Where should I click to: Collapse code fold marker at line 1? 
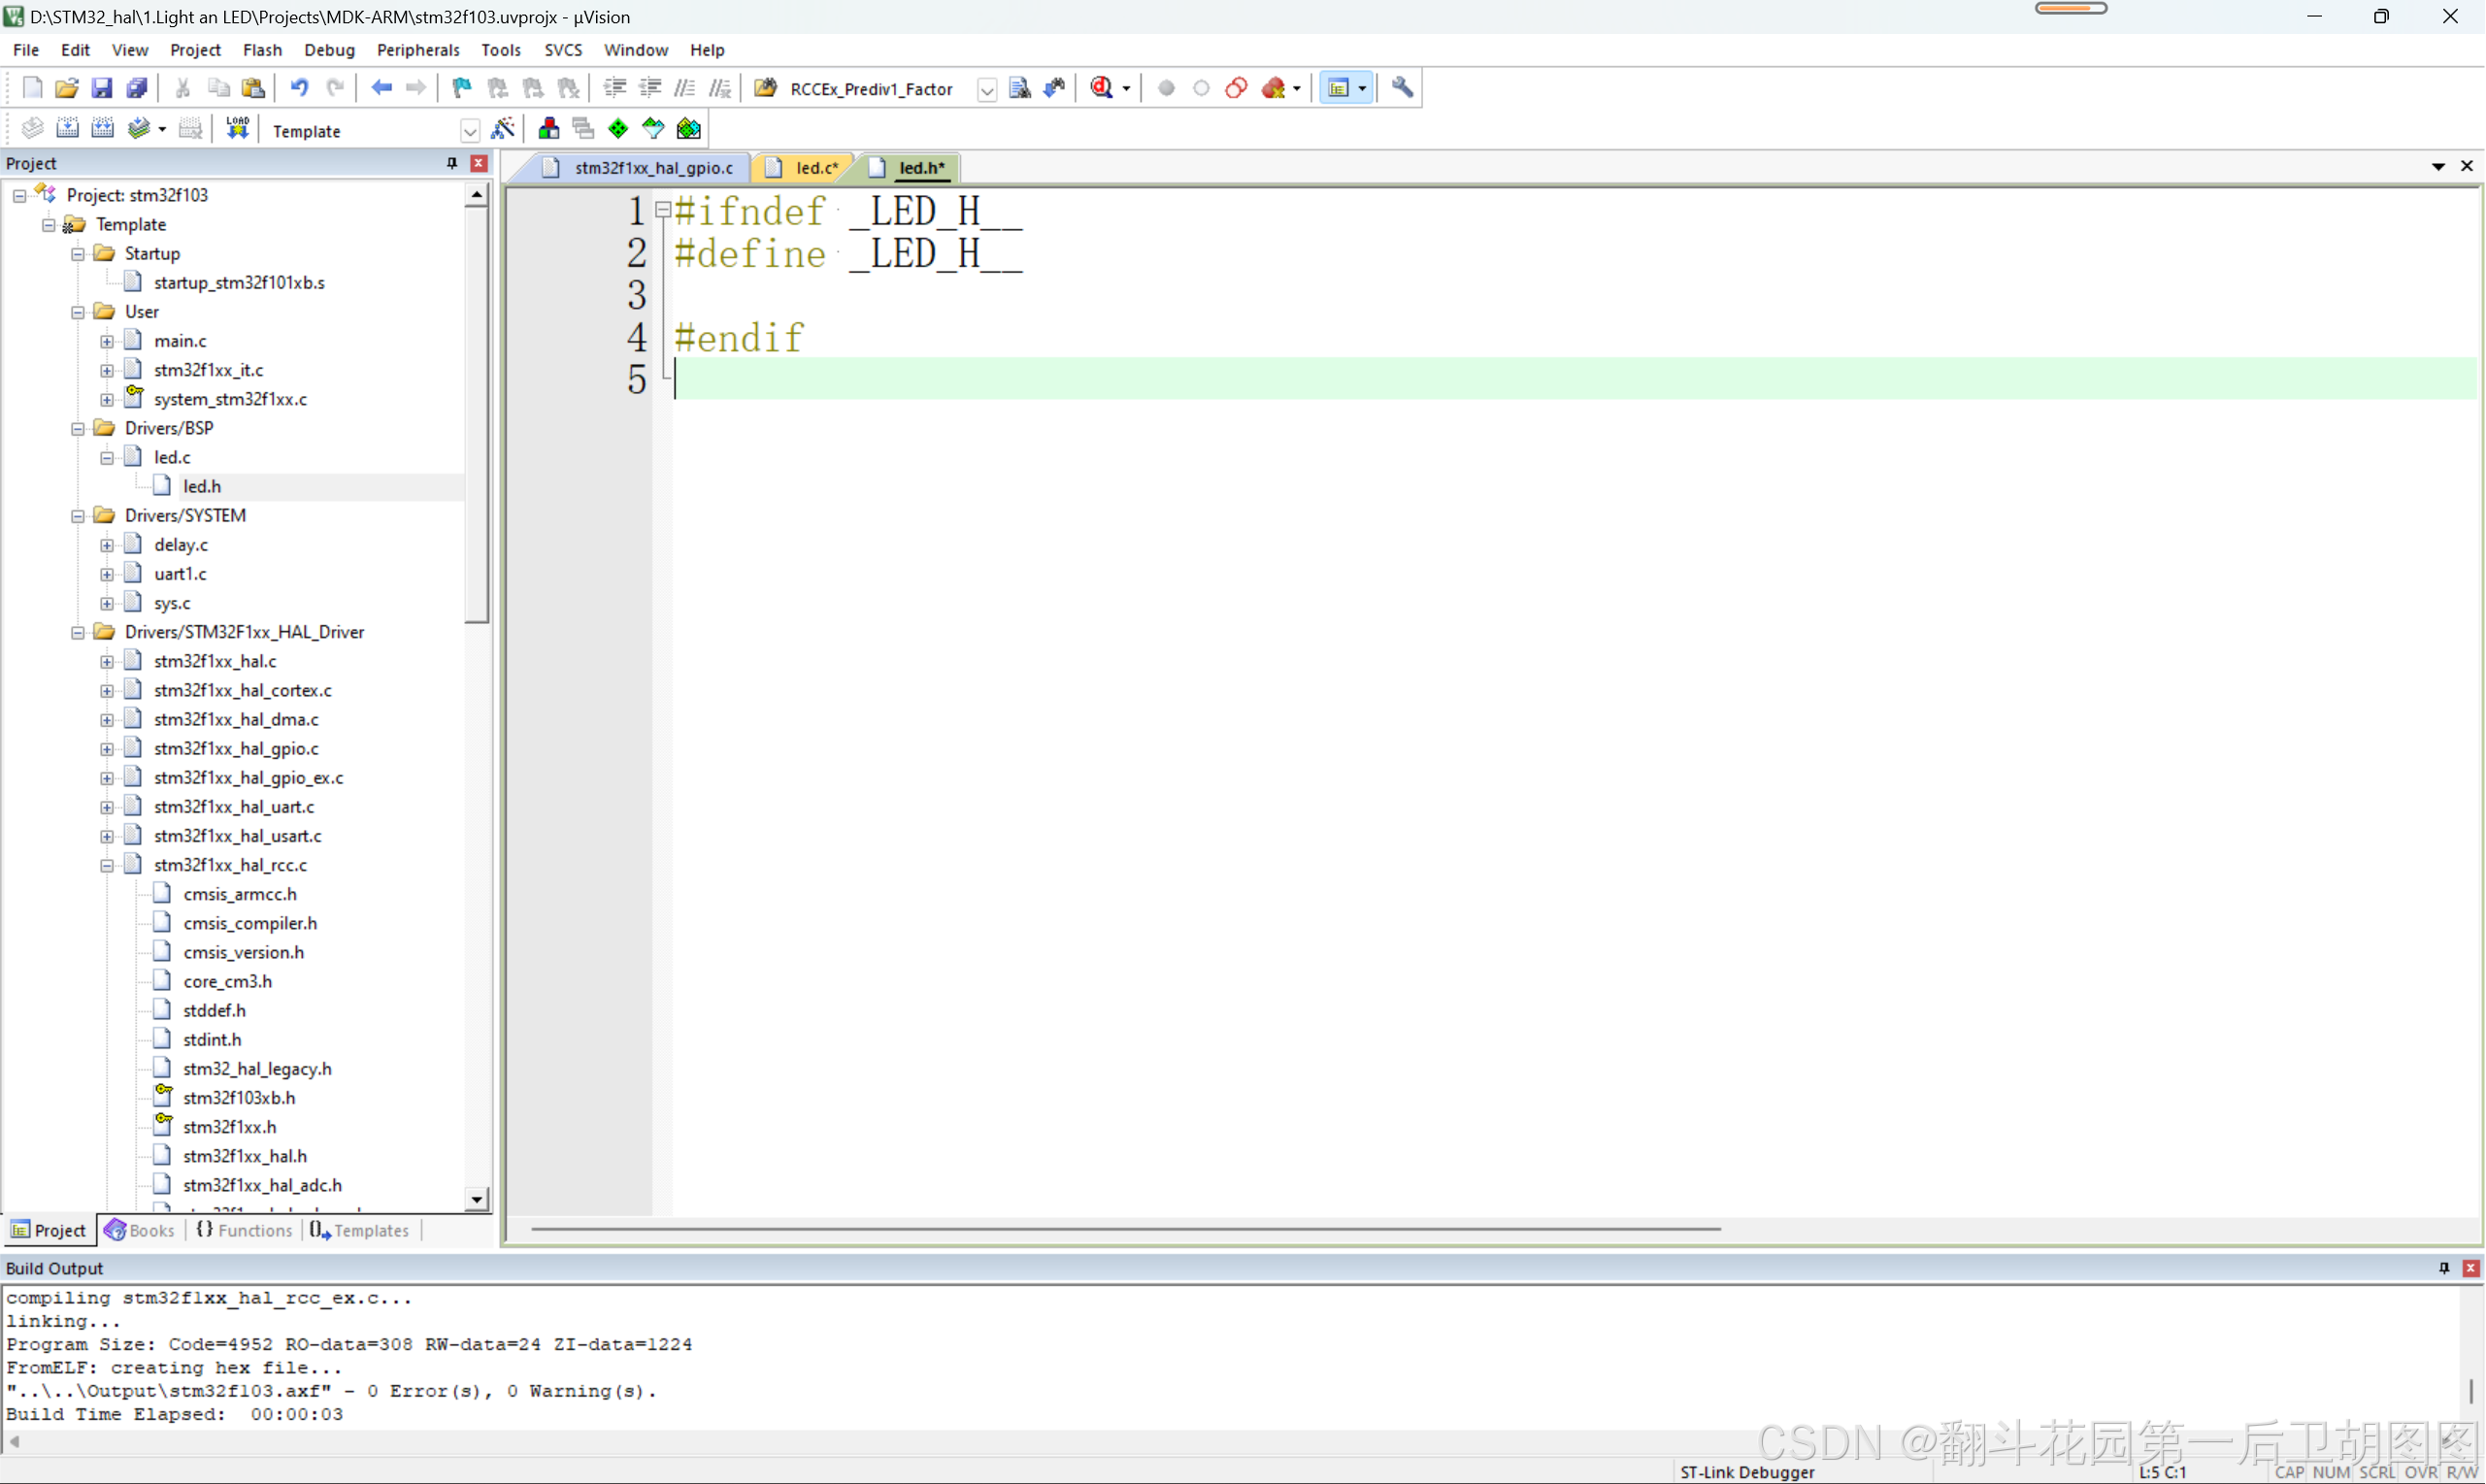662,210
